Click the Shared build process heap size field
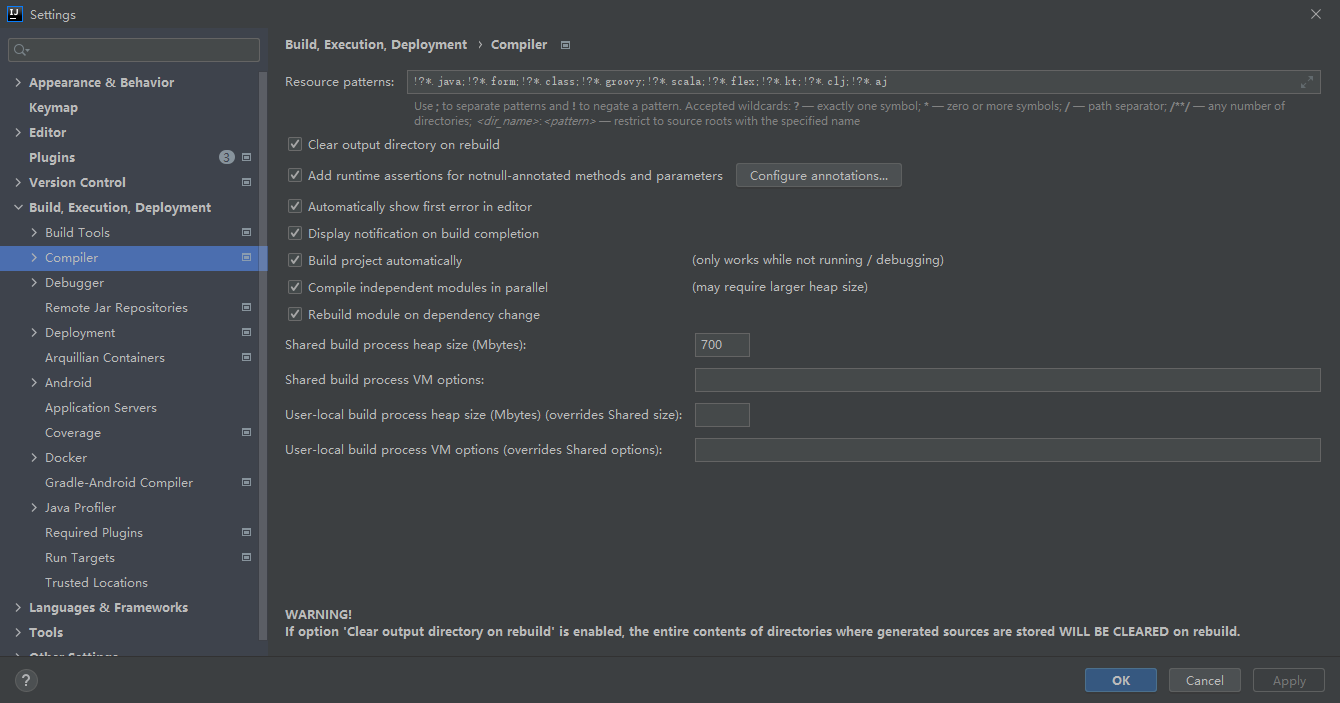The width and height of the screenshot is (1340, 703). click(721, 345)
